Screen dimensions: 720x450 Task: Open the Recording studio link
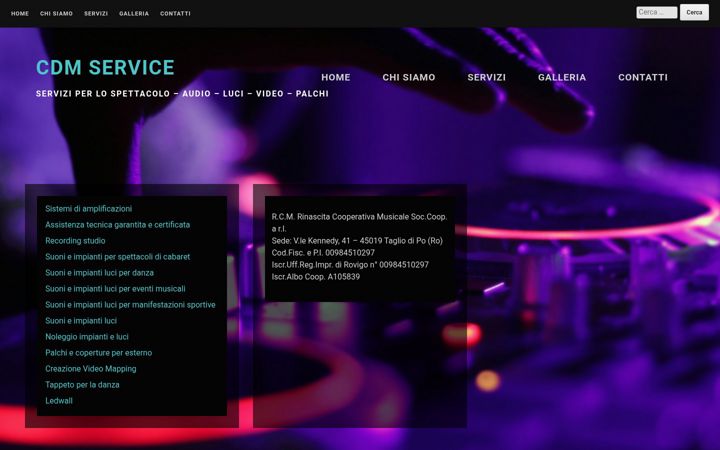point(75,241)
